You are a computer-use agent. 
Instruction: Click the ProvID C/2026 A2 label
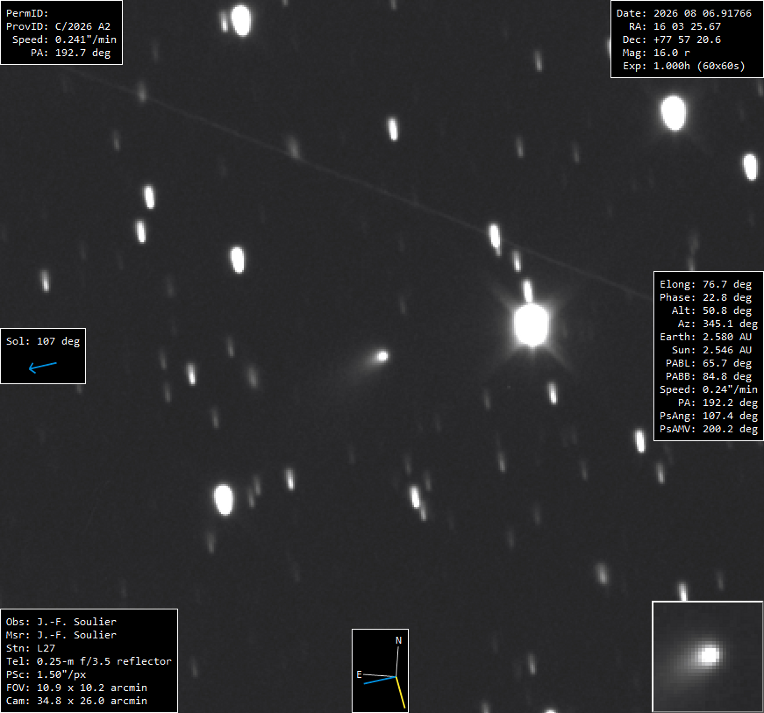pyautogui.click(x=58, y=26)
